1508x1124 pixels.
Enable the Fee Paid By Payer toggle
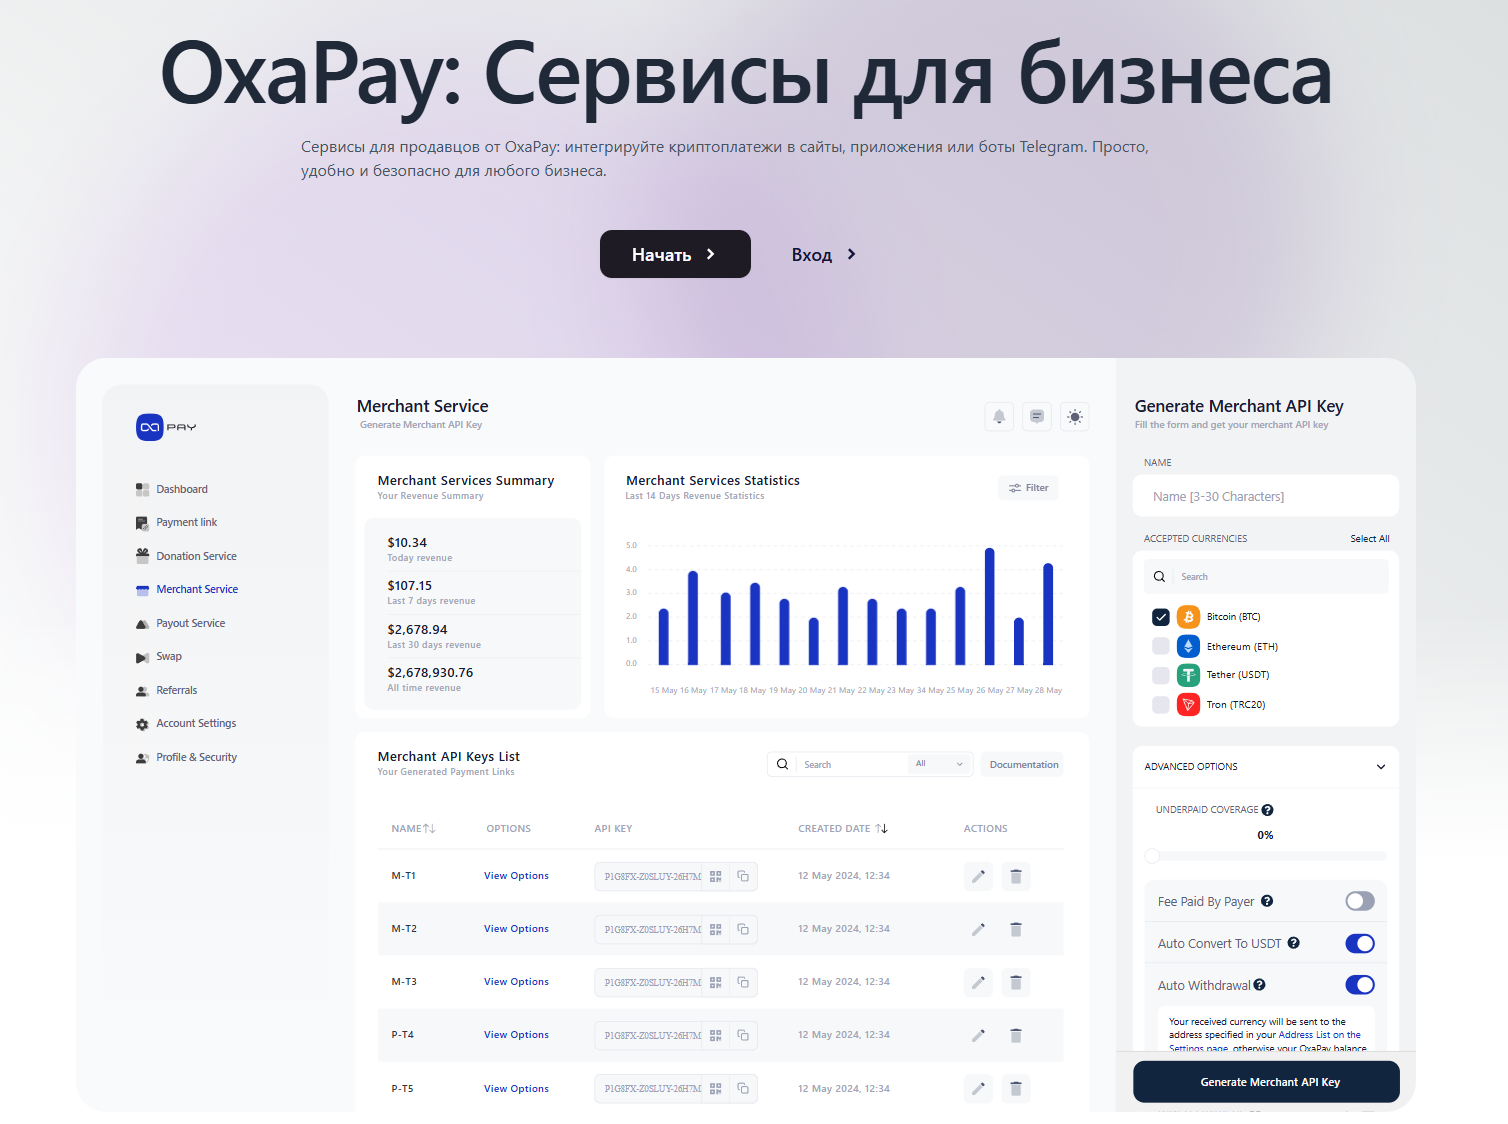pos(1360,901)
